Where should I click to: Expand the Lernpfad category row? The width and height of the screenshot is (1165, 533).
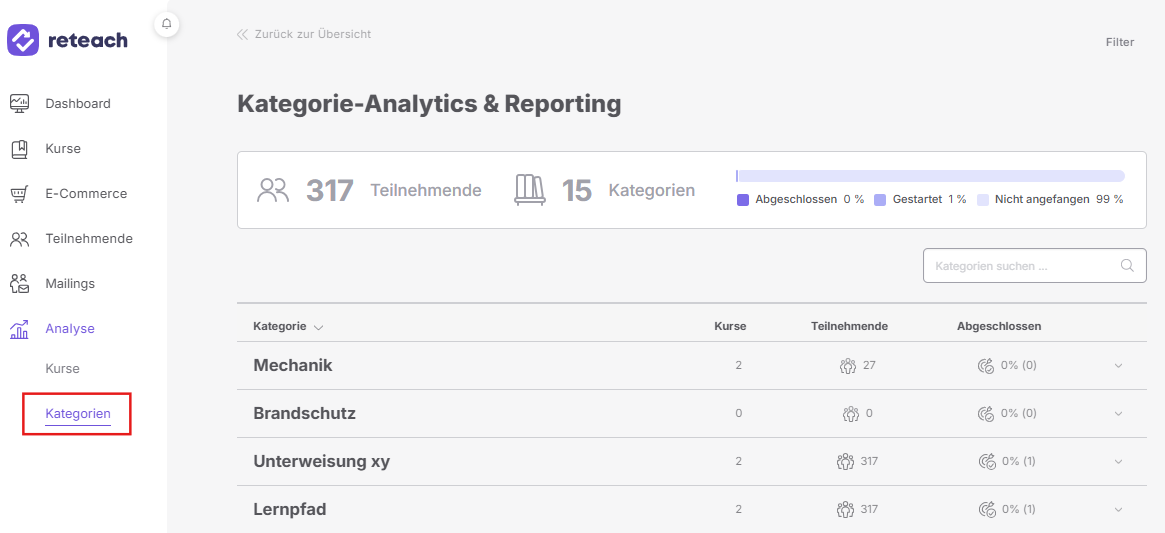pyautogui.click(x=1119, y=509)
